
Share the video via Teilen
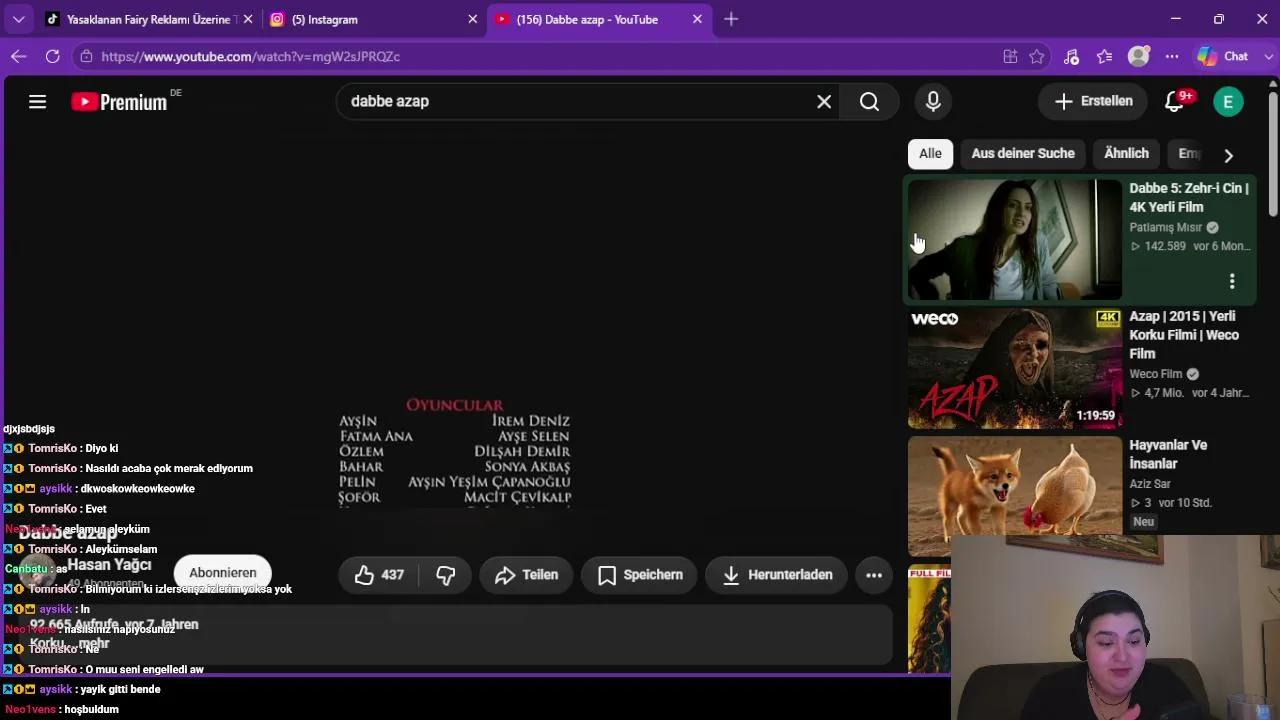coord(526,575)
